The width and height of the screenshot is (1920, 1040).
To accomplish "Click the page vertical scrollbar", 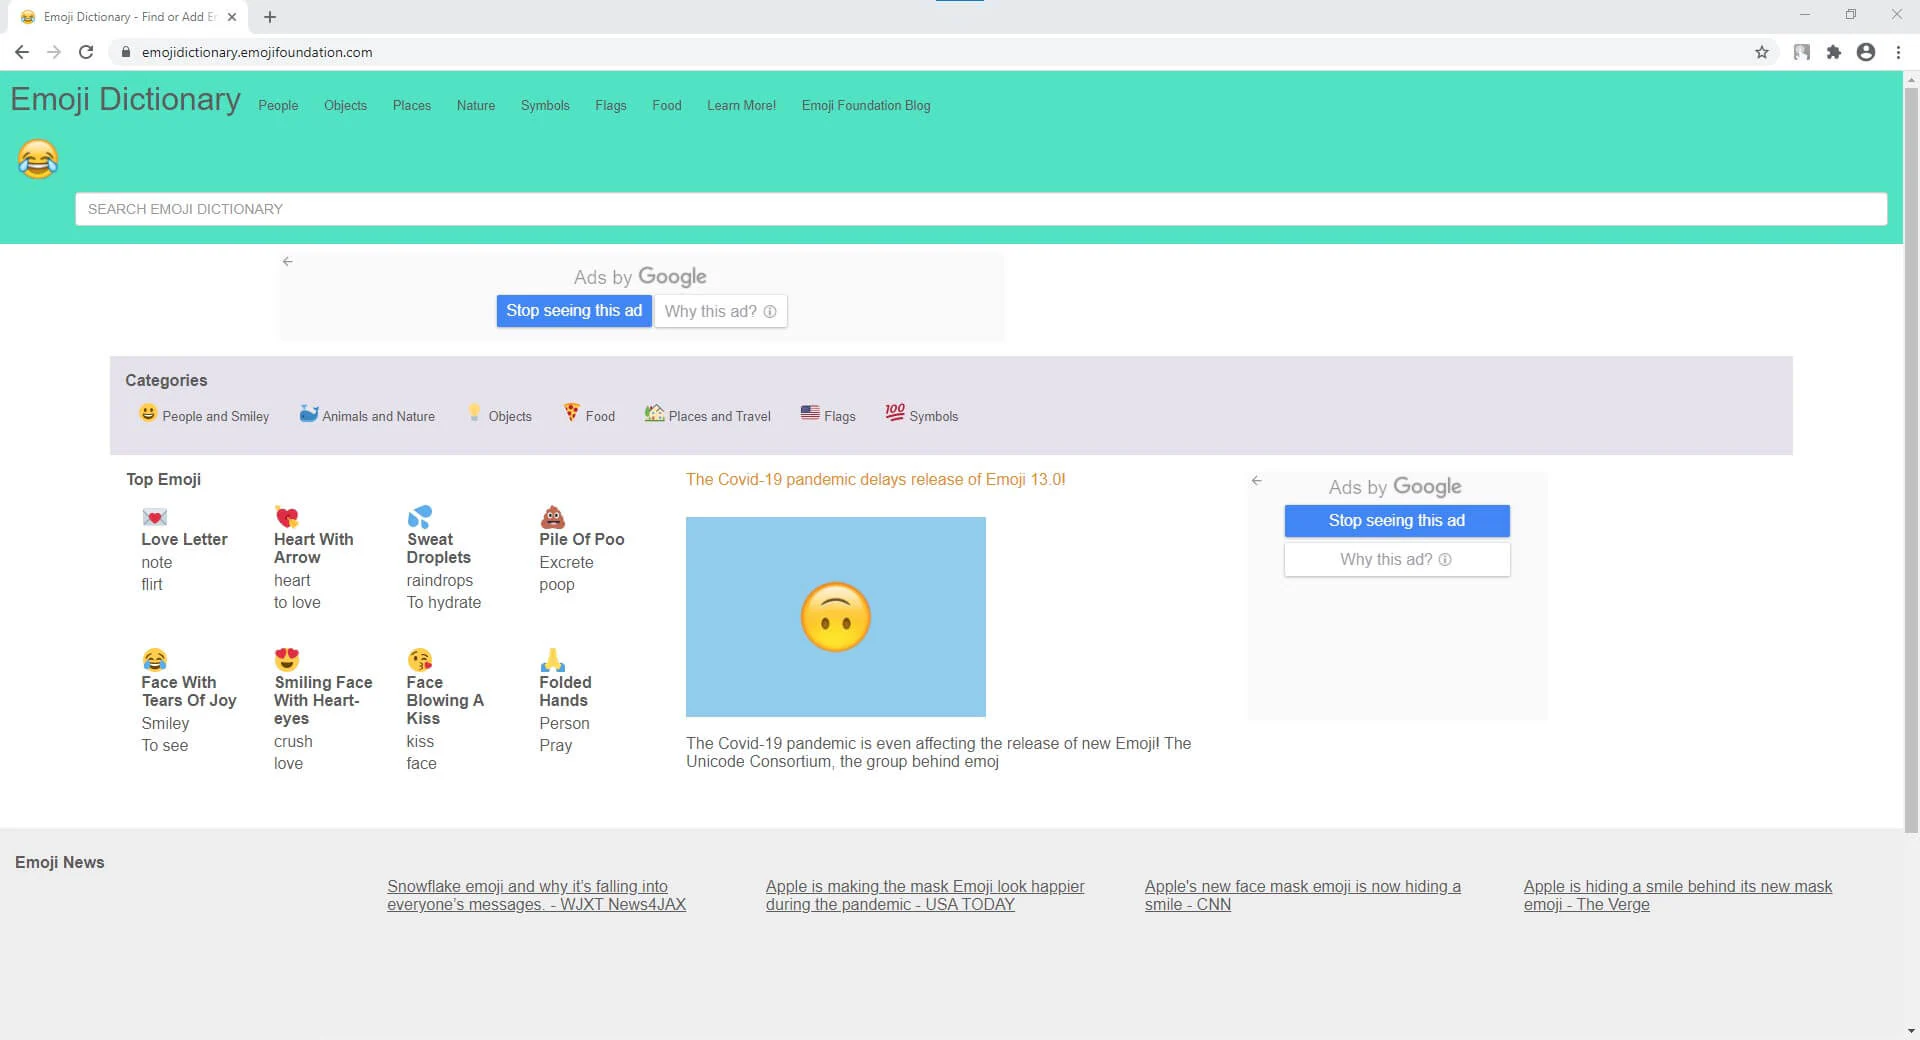I will [x=1911, y=460].
